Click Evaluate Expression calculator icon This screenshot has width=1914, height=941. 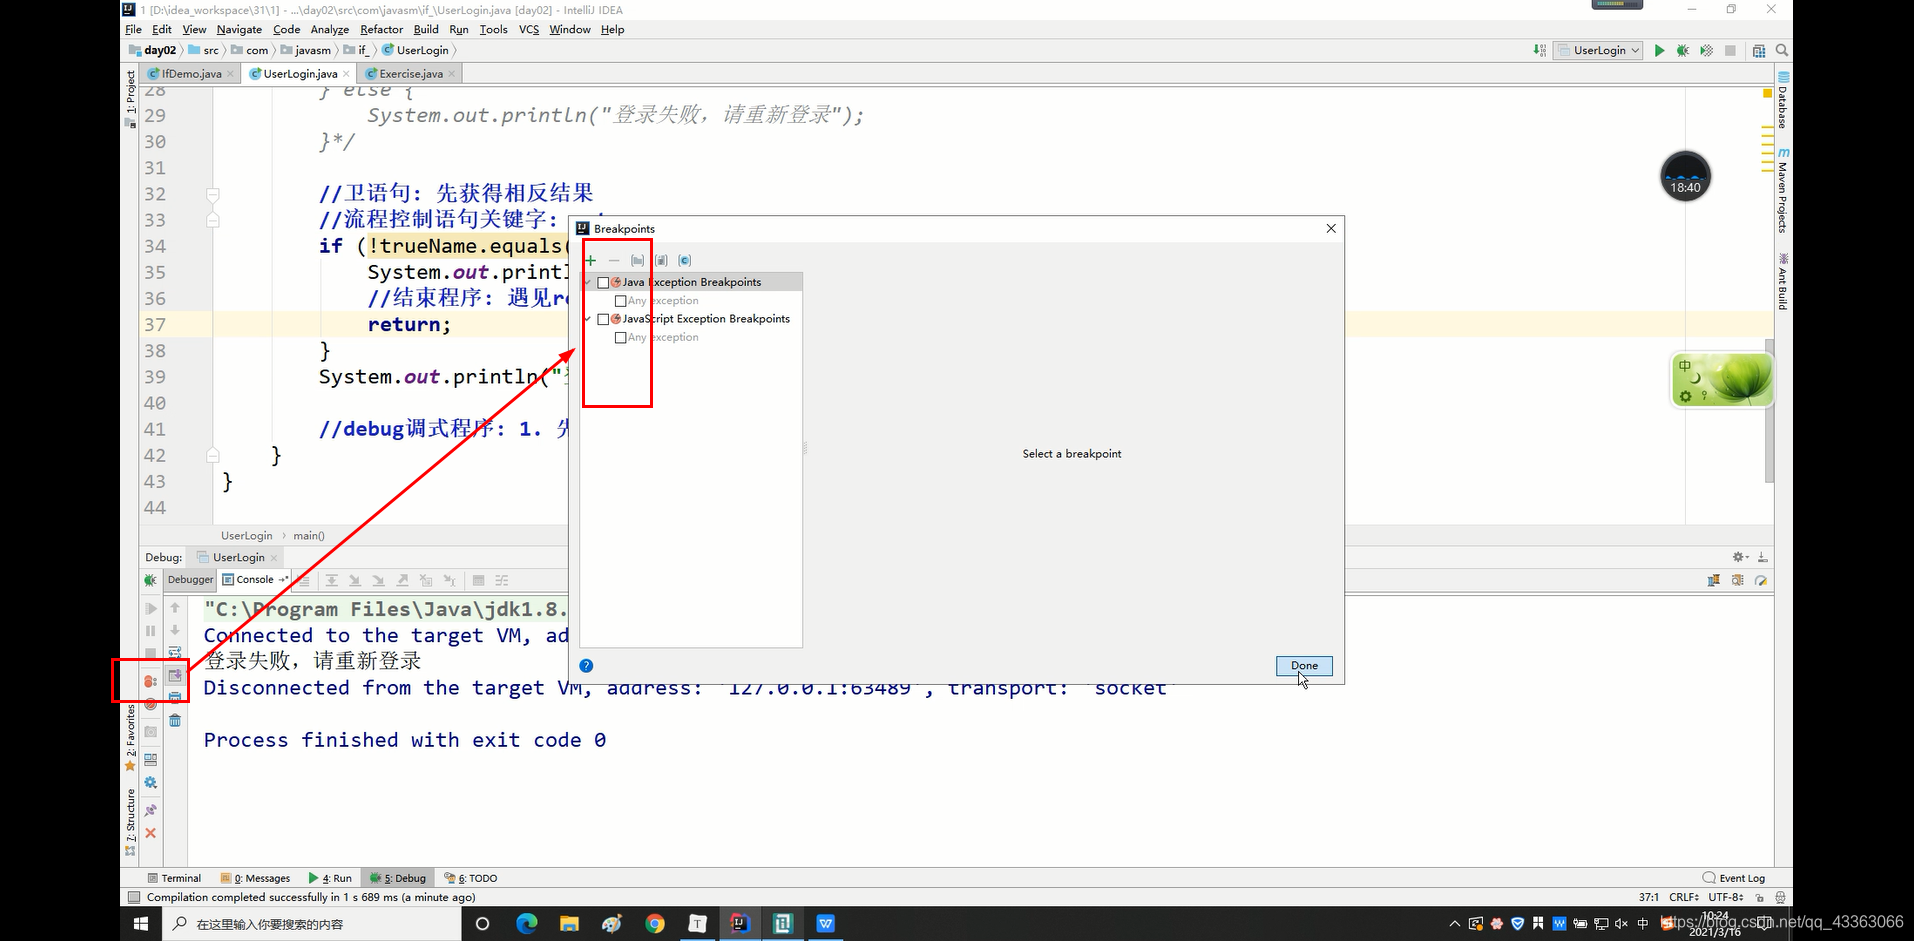coord(478,580)
